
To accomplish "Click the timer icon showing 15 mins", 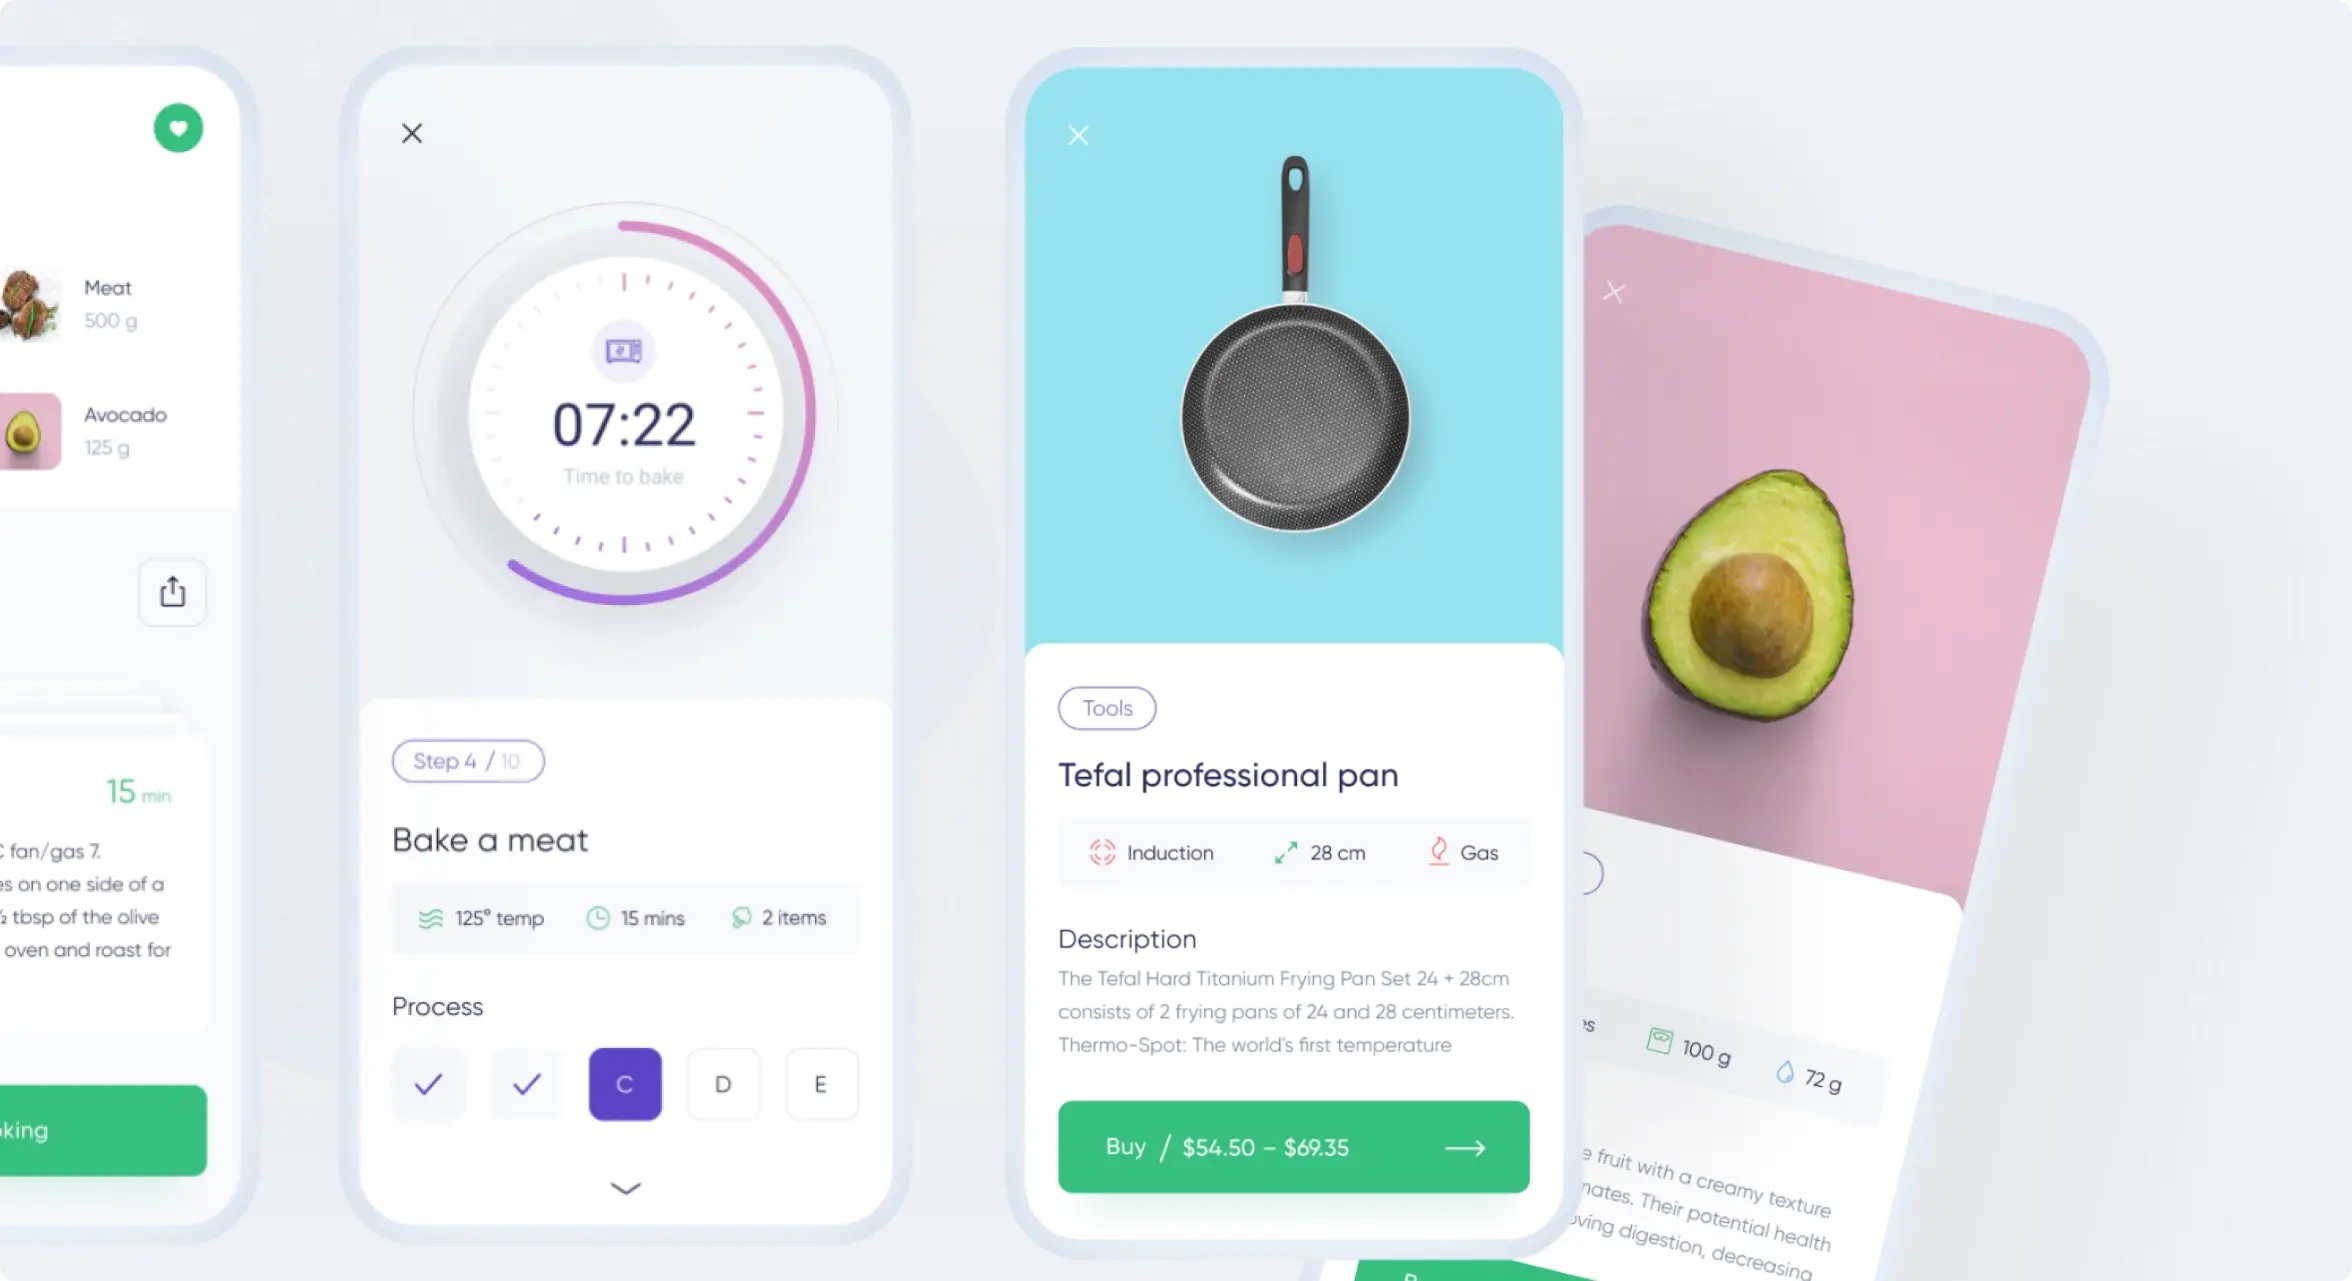I will [599, 917].
